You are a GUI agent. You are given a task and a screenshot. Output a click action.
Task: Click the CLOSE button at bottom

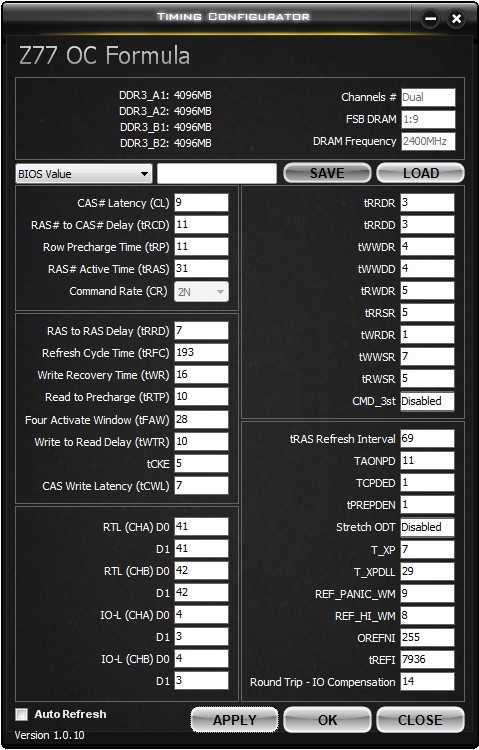421,720
